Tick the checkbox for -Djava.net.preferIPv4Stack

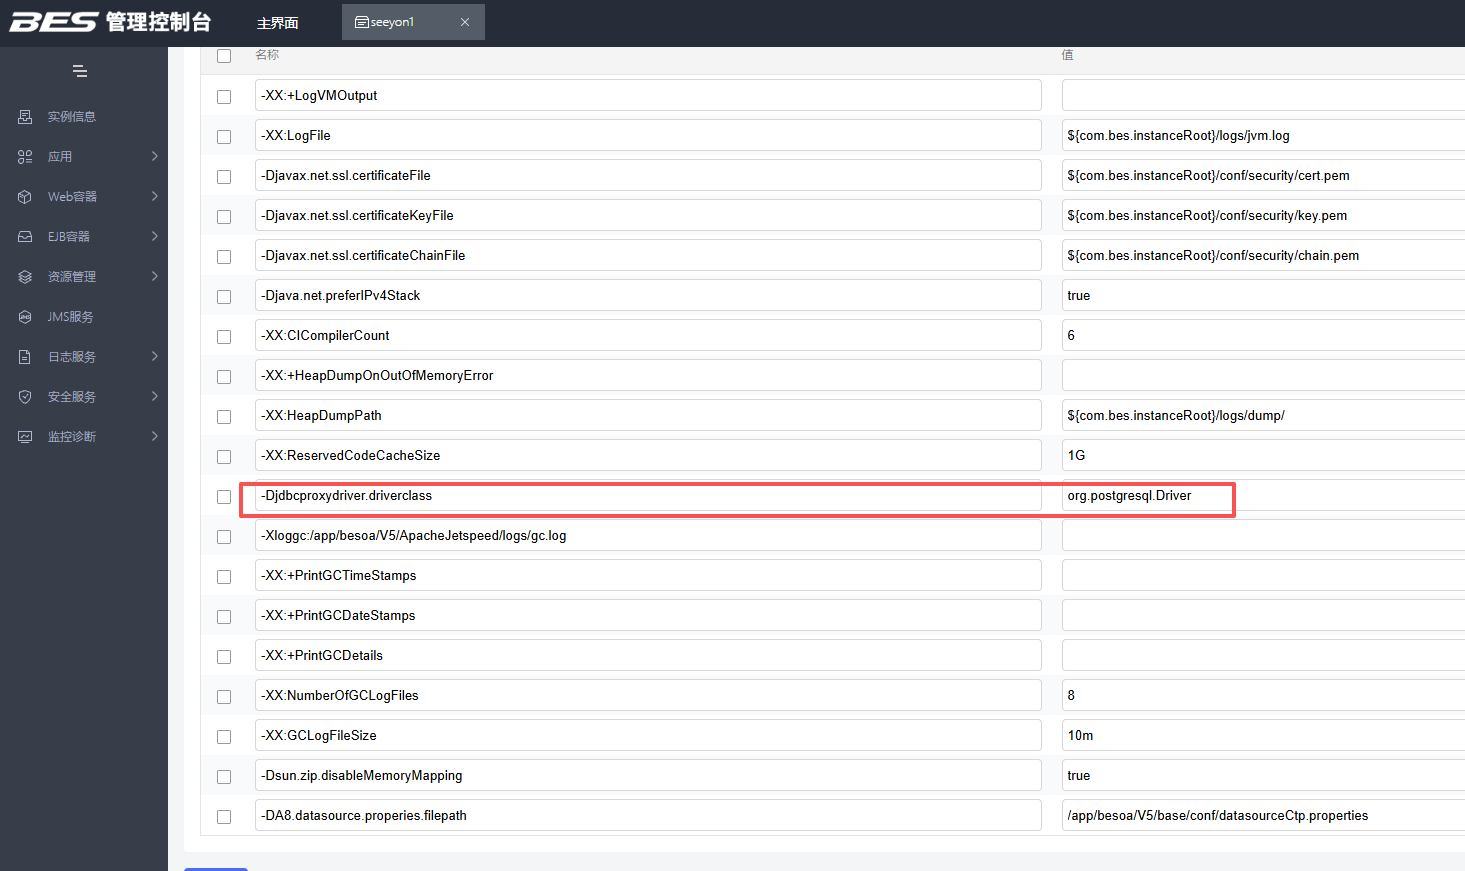tap(224, 297)
